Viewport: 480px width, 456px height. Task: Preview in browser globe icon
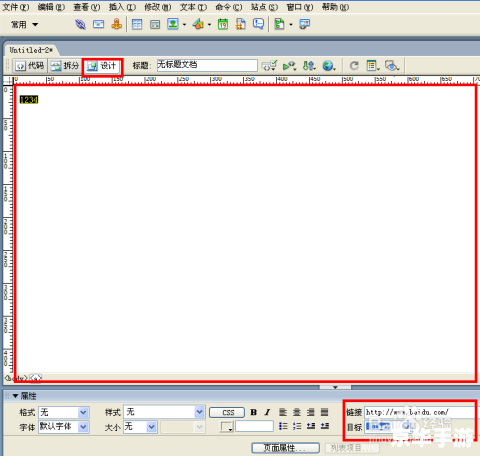pos(328,66)
